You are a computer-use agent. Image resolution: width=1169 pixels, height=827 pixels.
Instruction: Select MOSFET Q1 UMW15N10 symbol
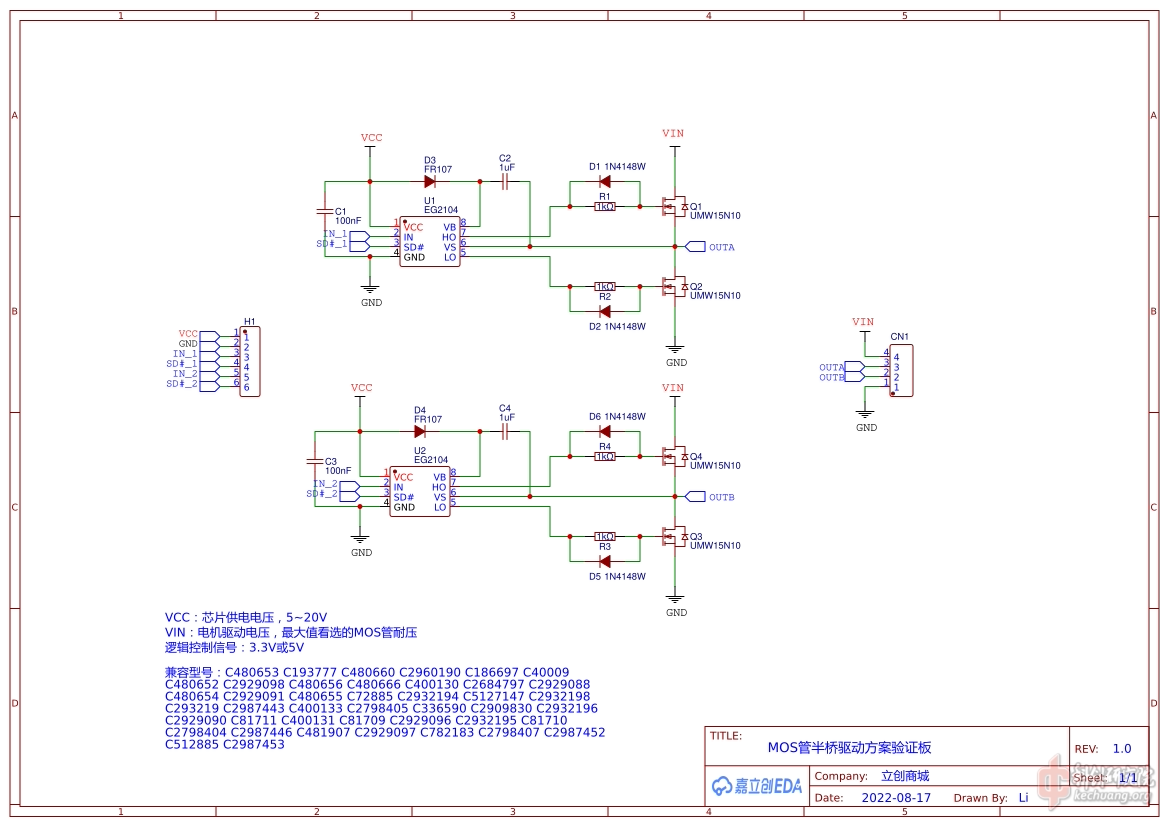(x=675, y=207)
